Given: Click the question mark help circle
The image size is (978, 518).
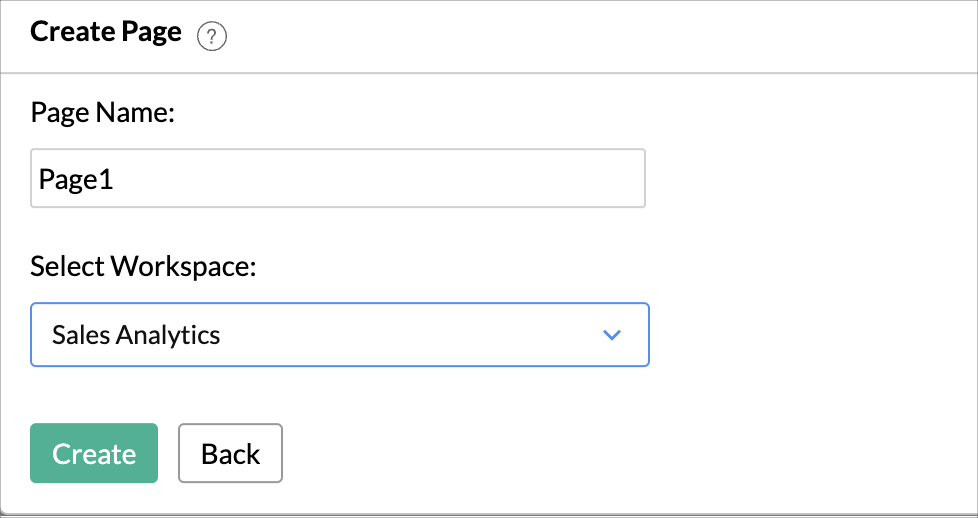Looking at the screenshot, I should click(212, 37).
